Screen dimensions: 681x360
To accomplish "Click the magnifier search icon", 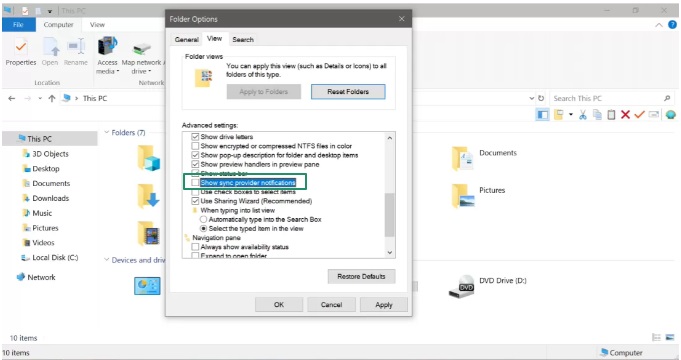I will point(667,98).
